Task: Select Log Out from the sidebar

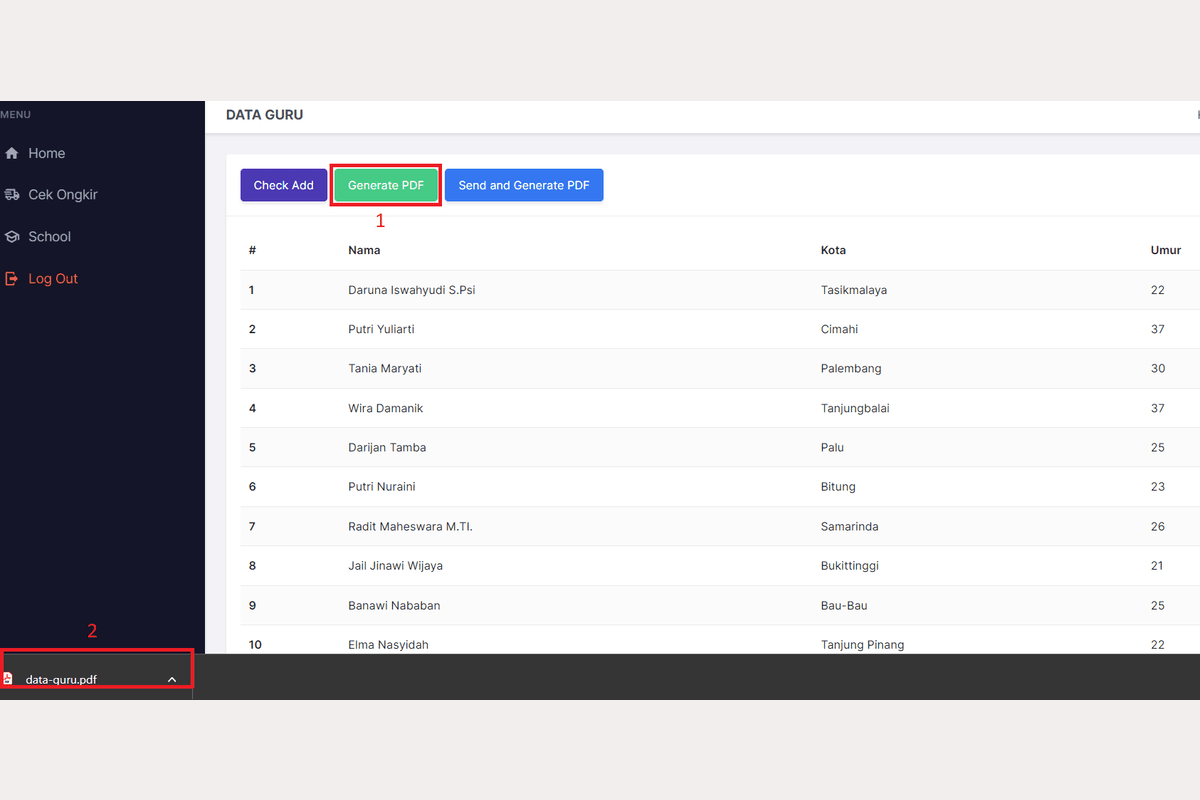Action: (52, 279)
